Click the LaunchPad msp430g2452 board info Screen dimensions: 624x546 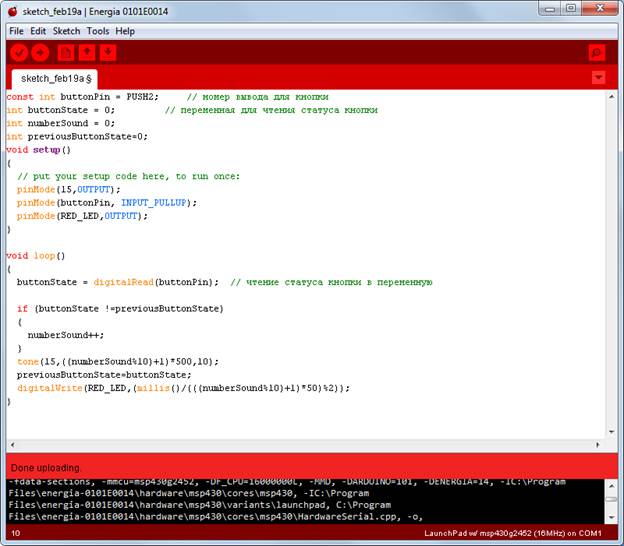click(x=513, y=533)
